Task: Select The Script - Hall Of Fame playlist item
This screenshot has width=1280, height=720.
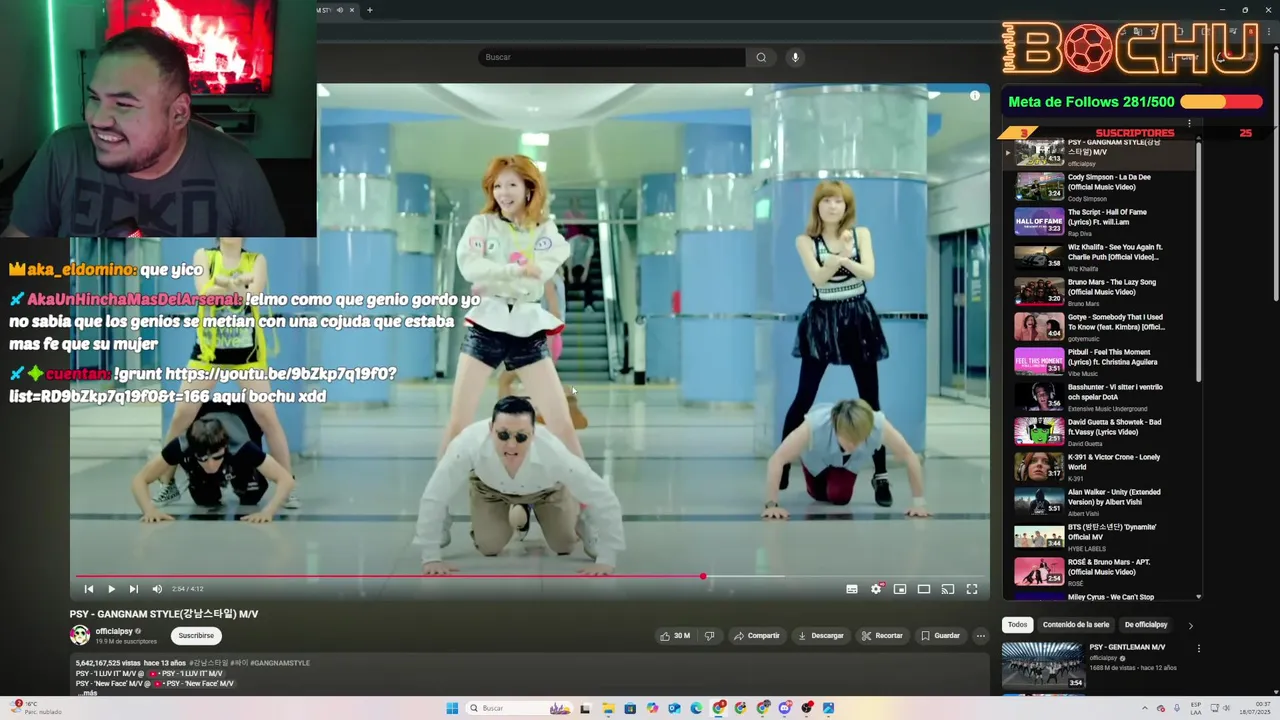Action: [x=1098, y=221]
